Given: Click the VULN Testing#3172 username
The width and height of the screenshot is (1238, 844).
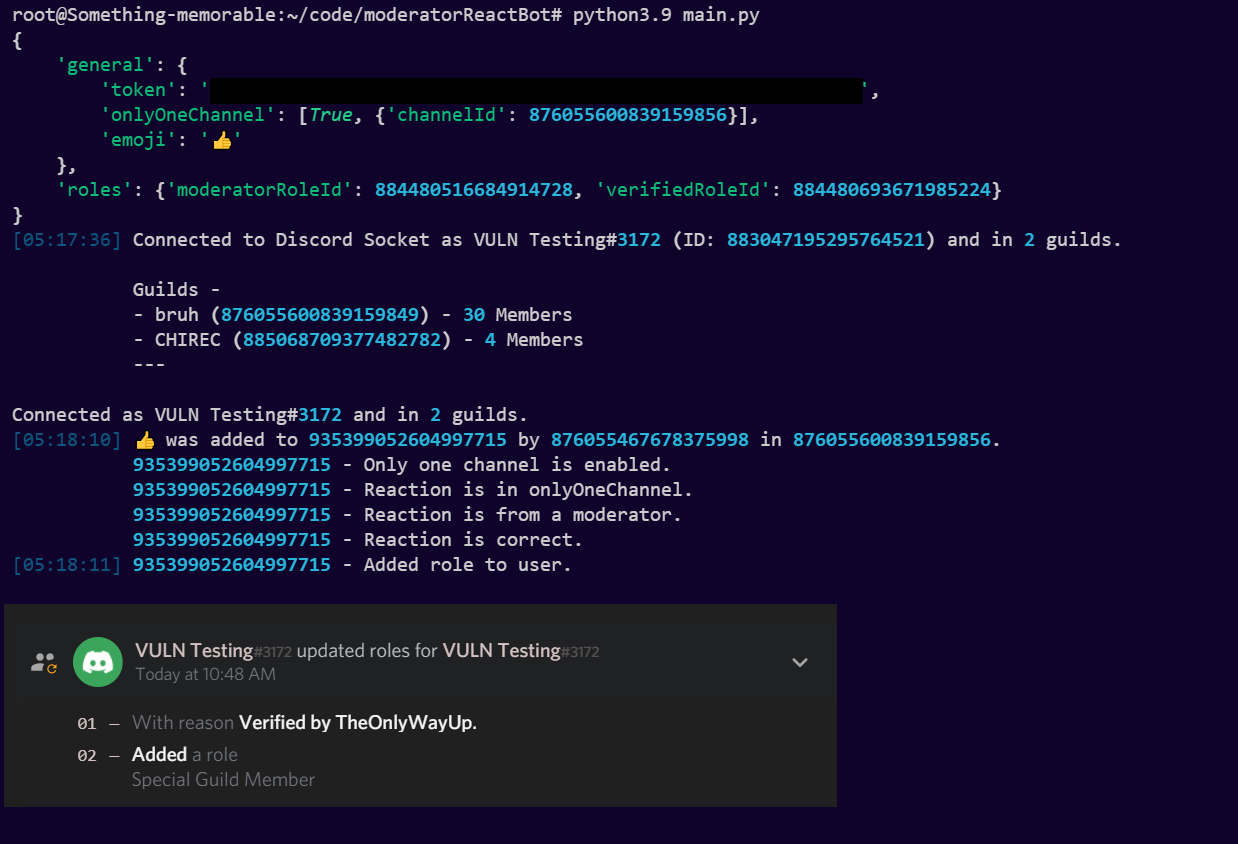Looking at the screenshot, I should [194, 650].
